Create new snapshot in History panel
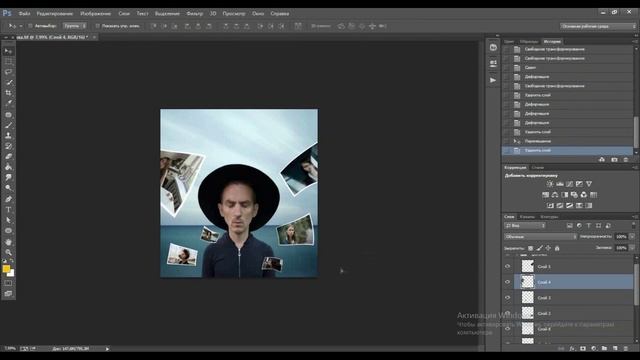 click(614, 160)
